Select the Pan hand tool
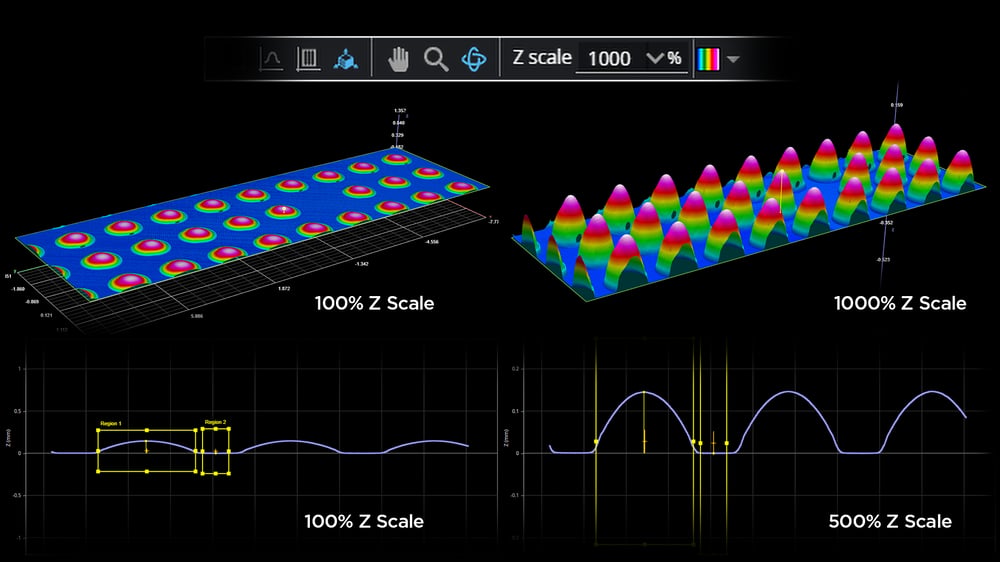The height and width of the screenshot is (562, 1000). point(399,59)
